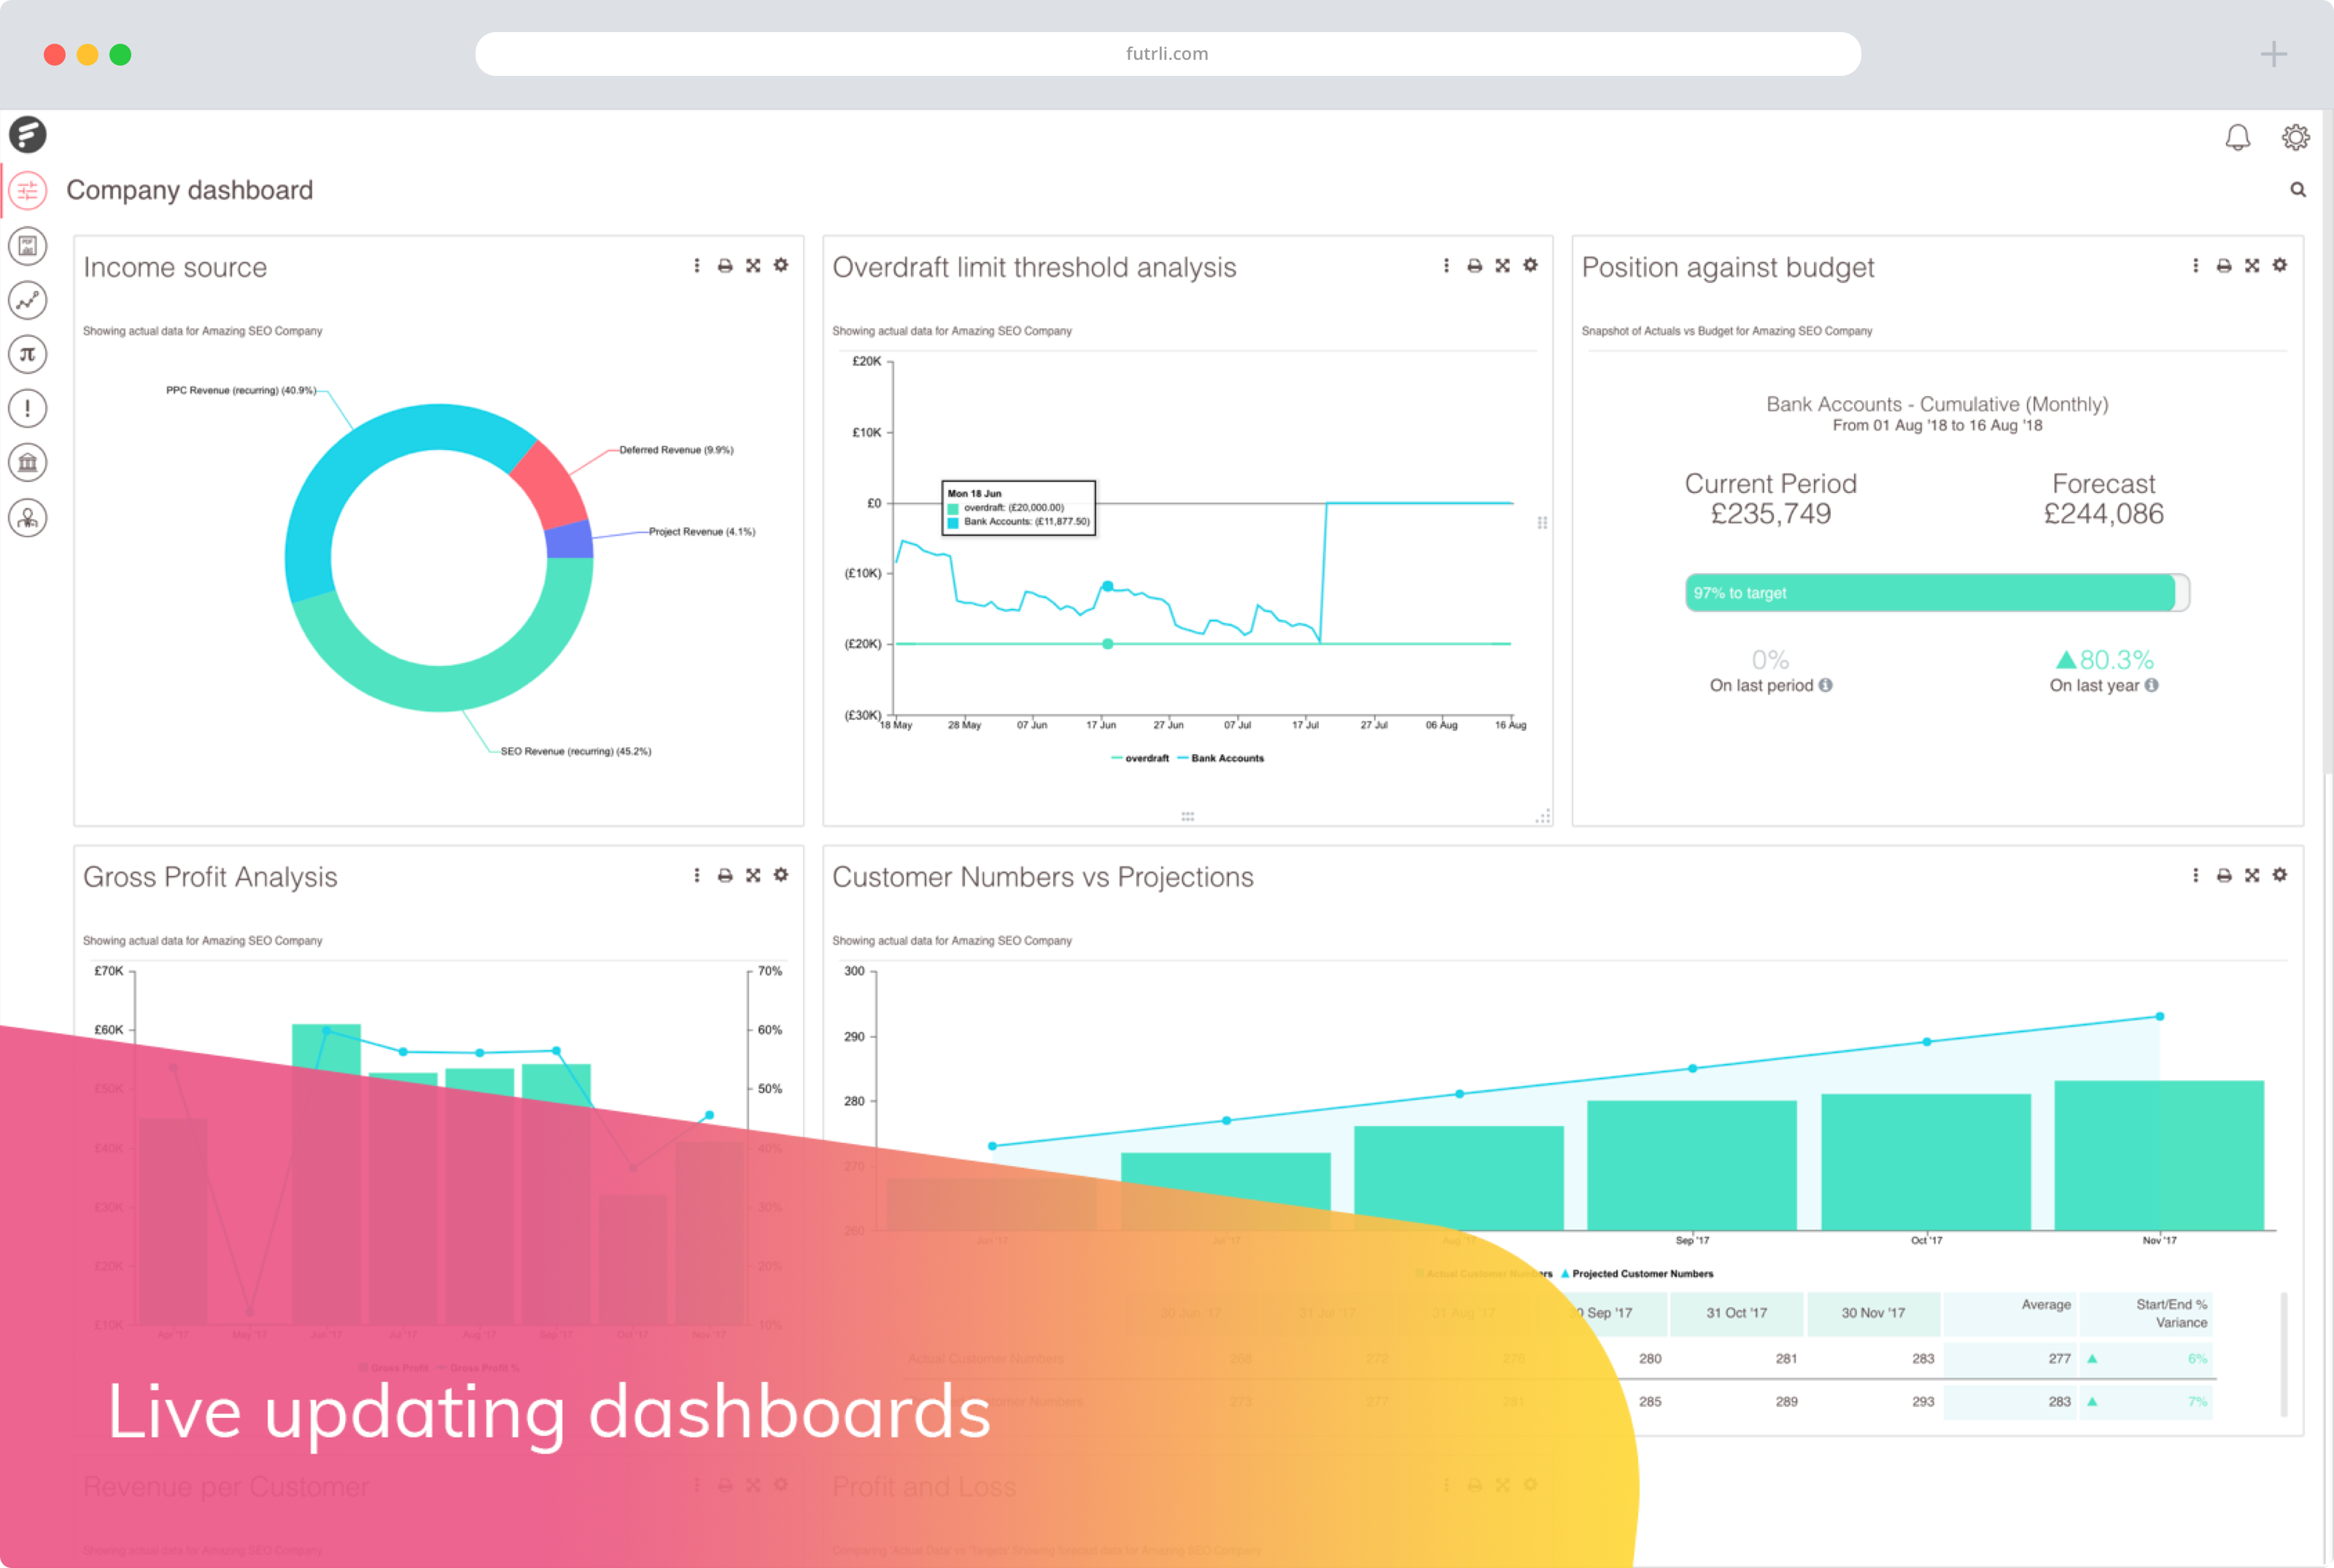Click the dashboard search magnifier icon
Image resolution: width=2334 pixels, height=1568 pixels.
click(2298, 189)
